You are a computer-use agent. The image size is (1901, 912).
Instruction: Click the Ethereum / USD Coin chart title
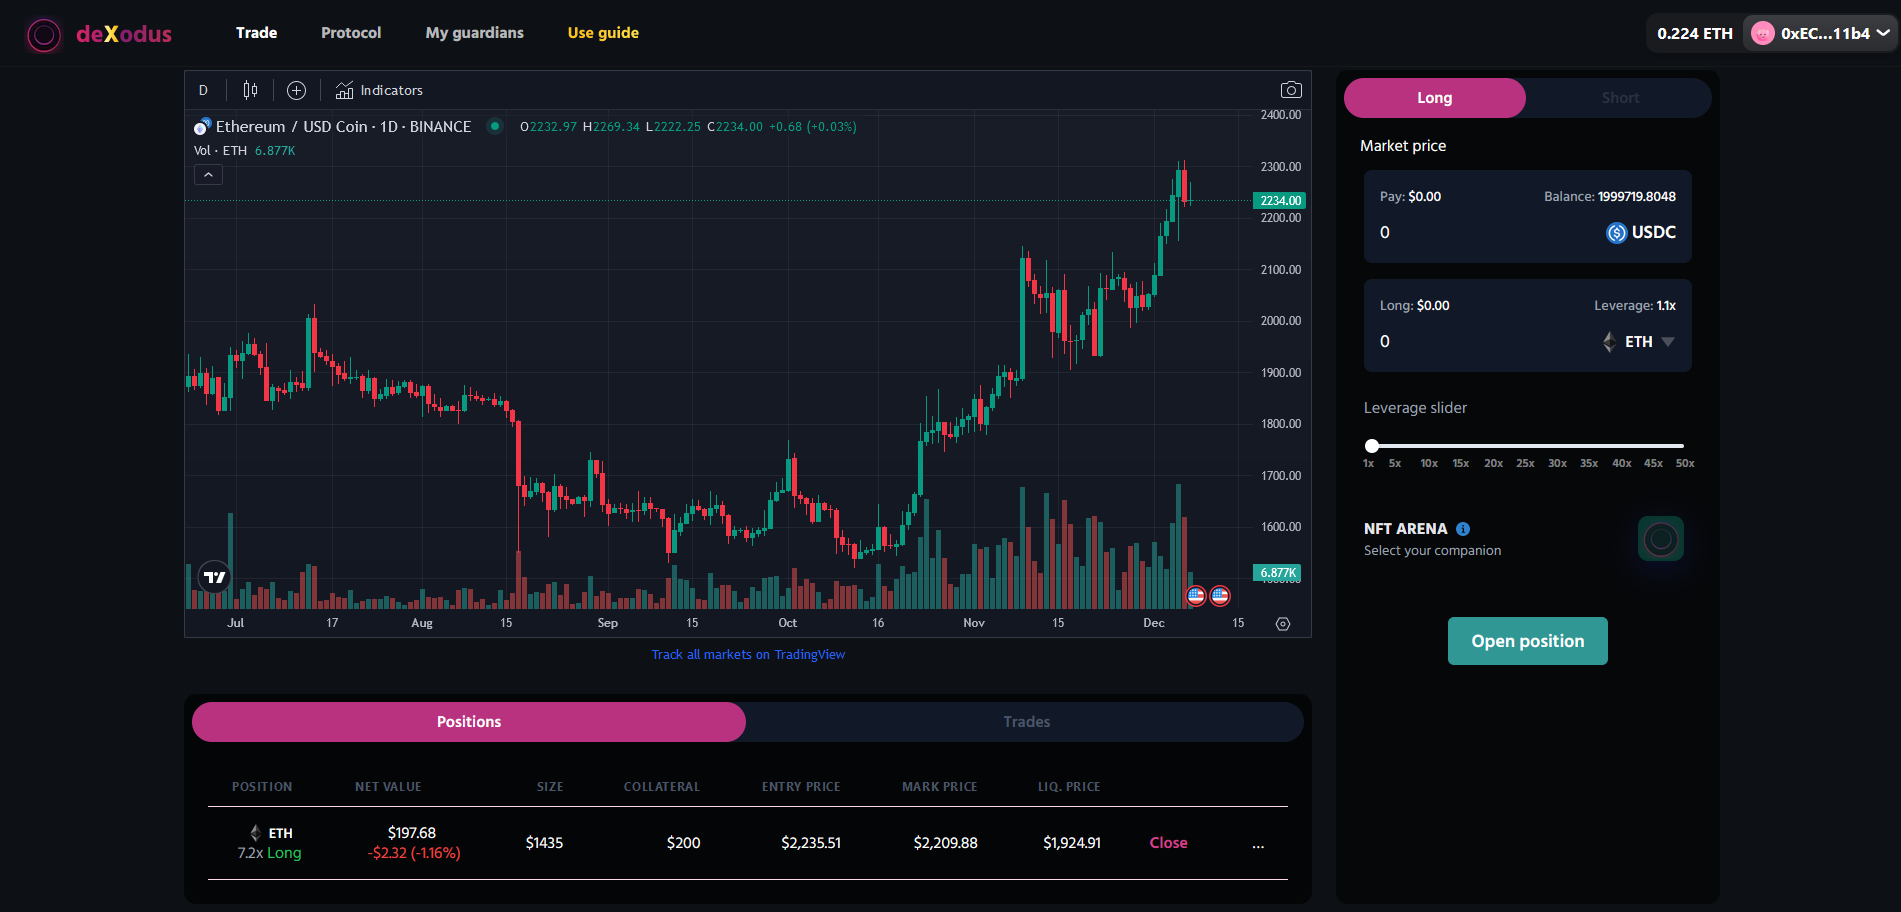343,127
